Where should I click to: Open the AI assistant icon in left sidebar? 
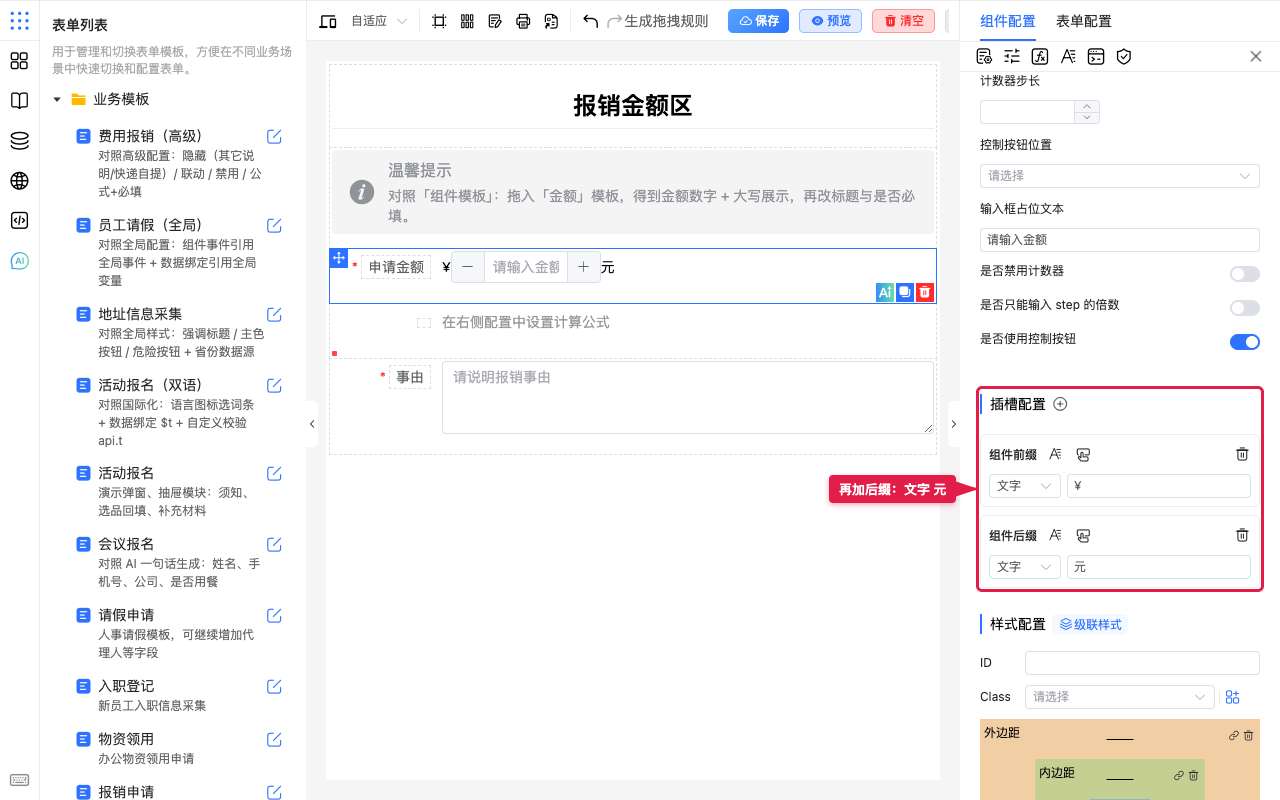19,261
